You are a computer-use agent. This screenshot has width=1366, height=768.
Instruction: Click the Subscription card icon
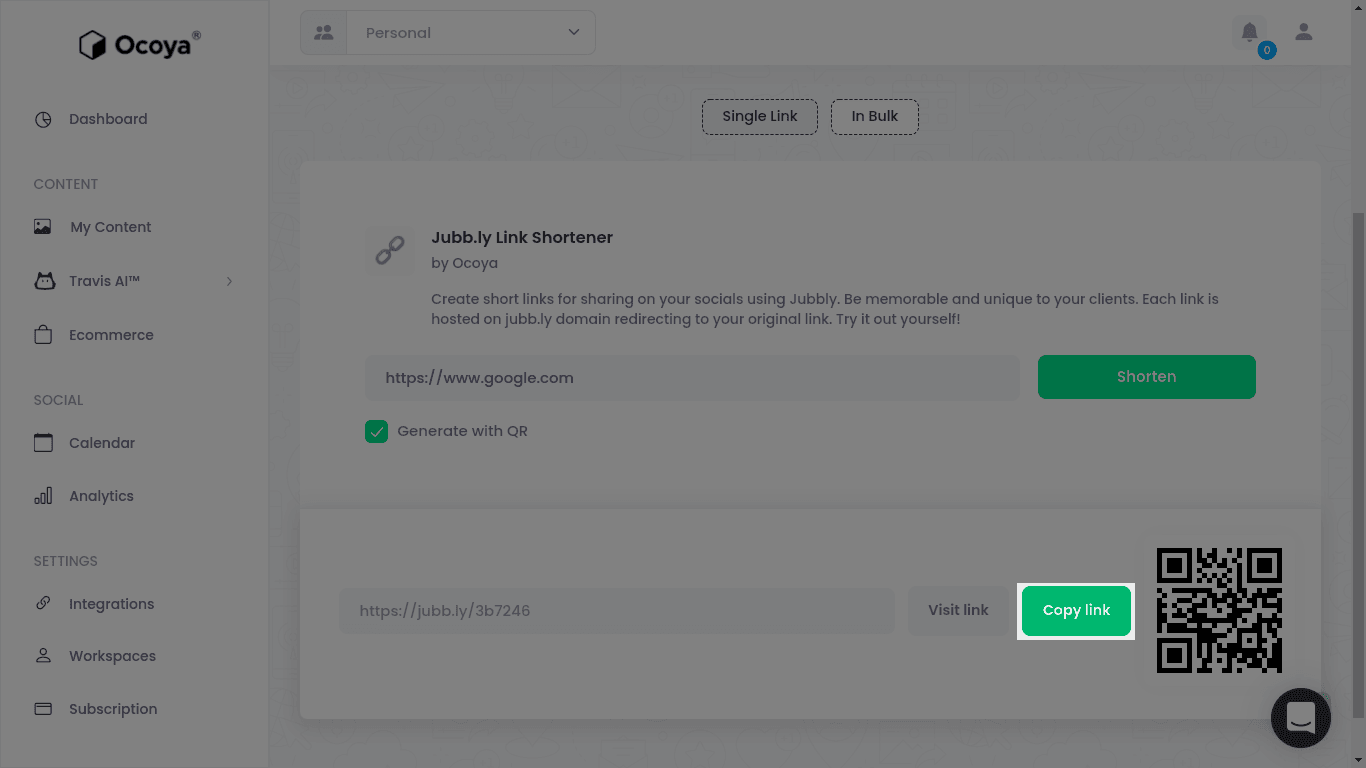click(x=43, y=709)
